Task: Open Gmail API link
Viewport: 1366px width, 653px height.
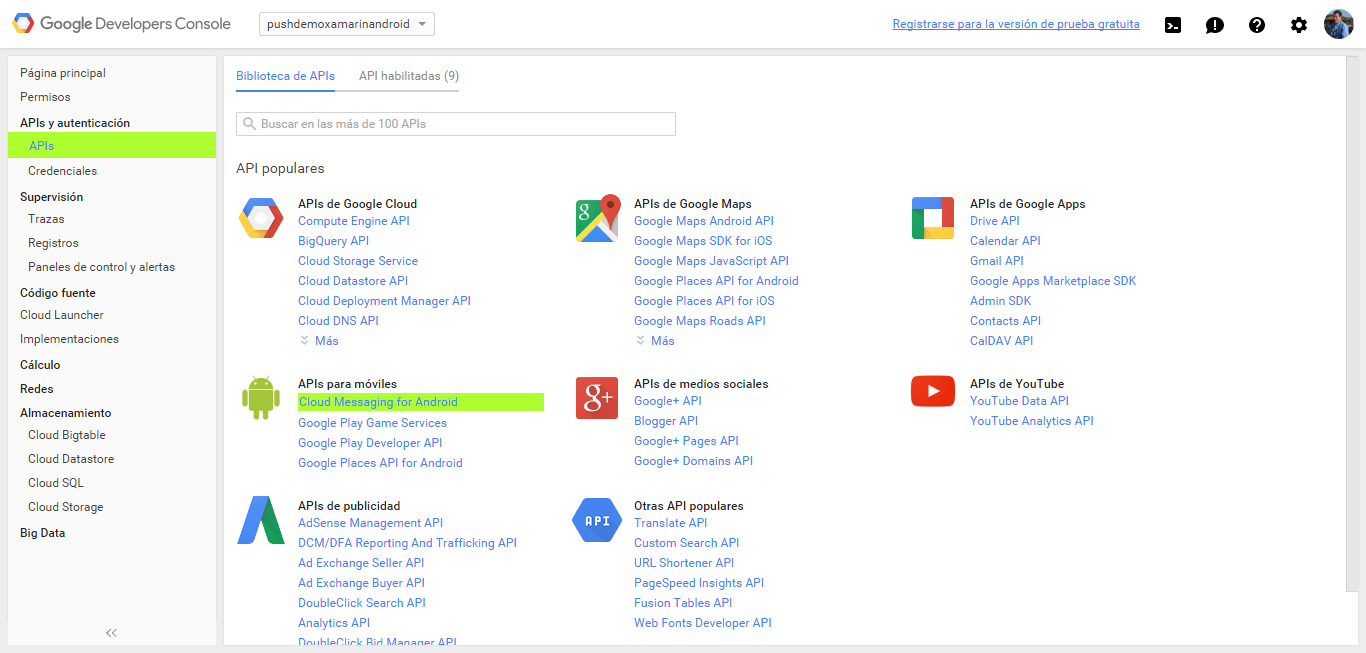Action: click(997, 261)
